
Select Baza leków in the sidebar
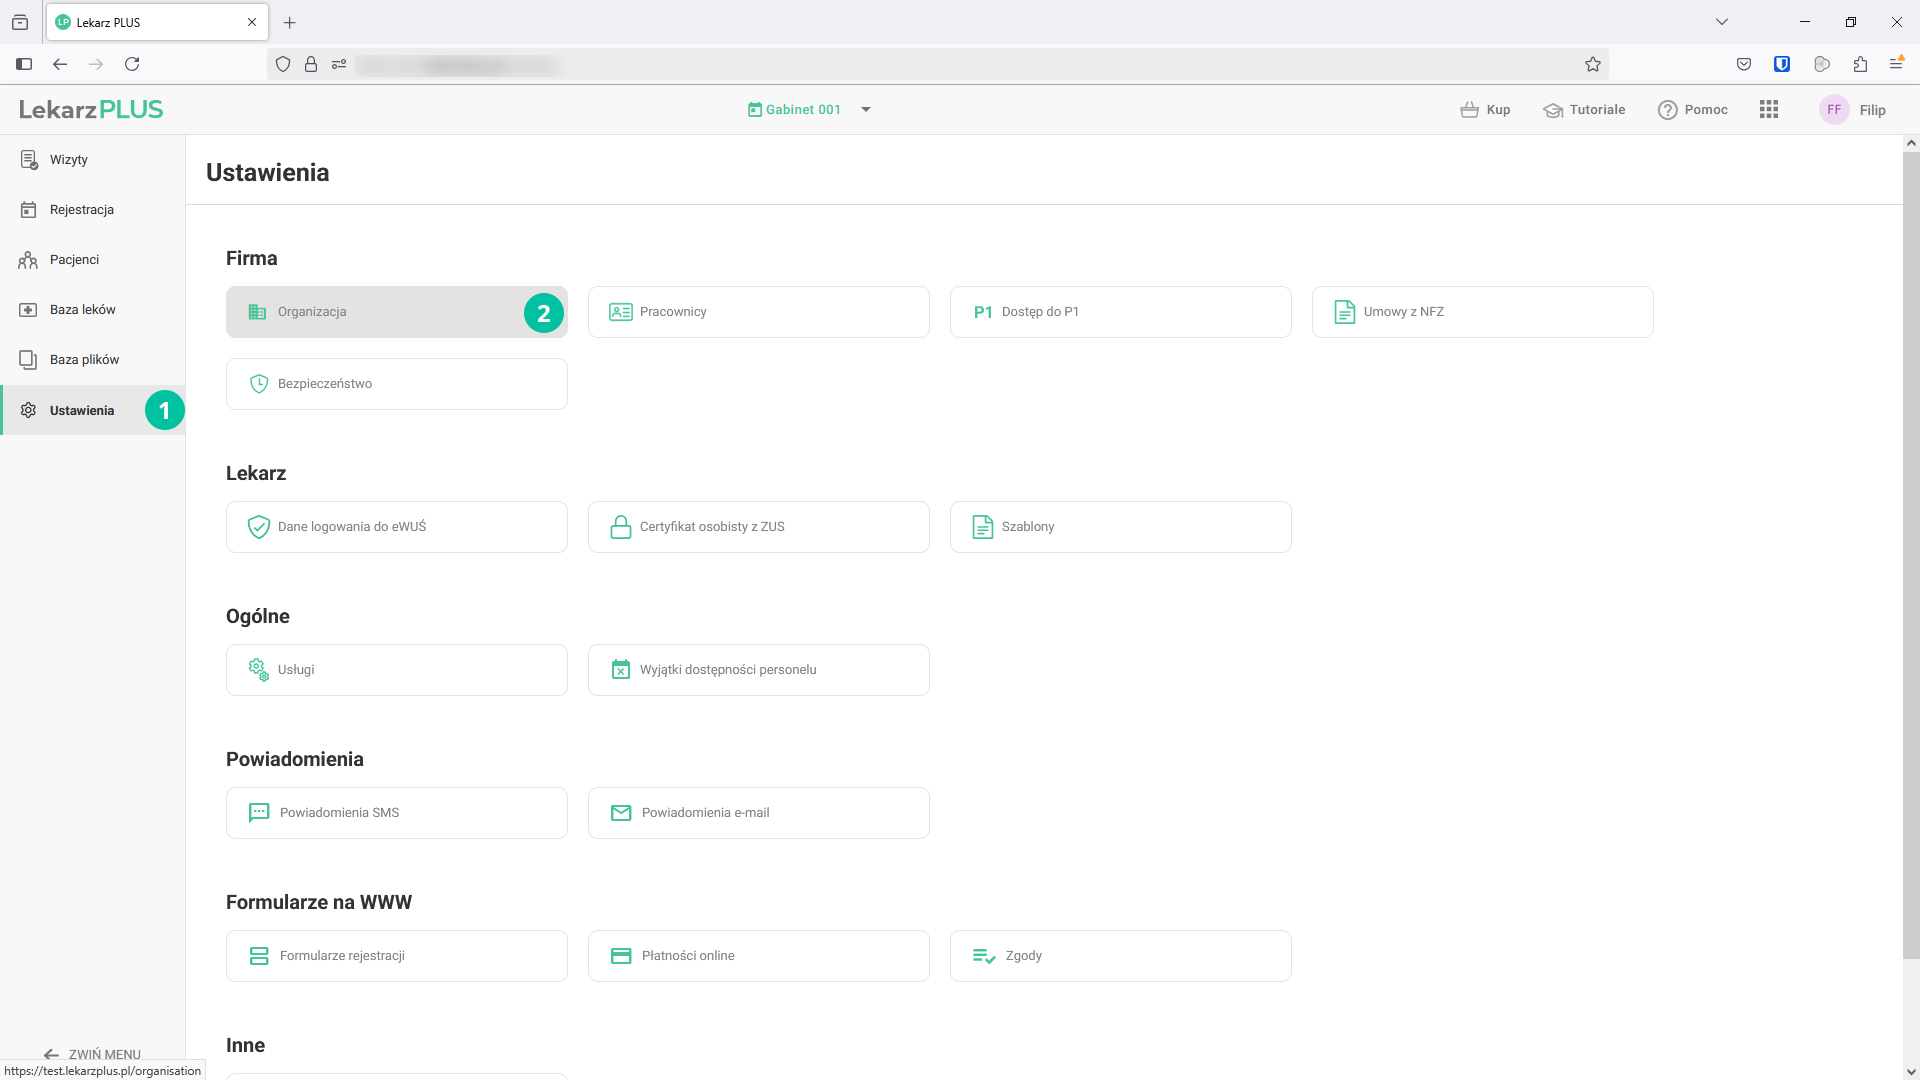(82, 310)
